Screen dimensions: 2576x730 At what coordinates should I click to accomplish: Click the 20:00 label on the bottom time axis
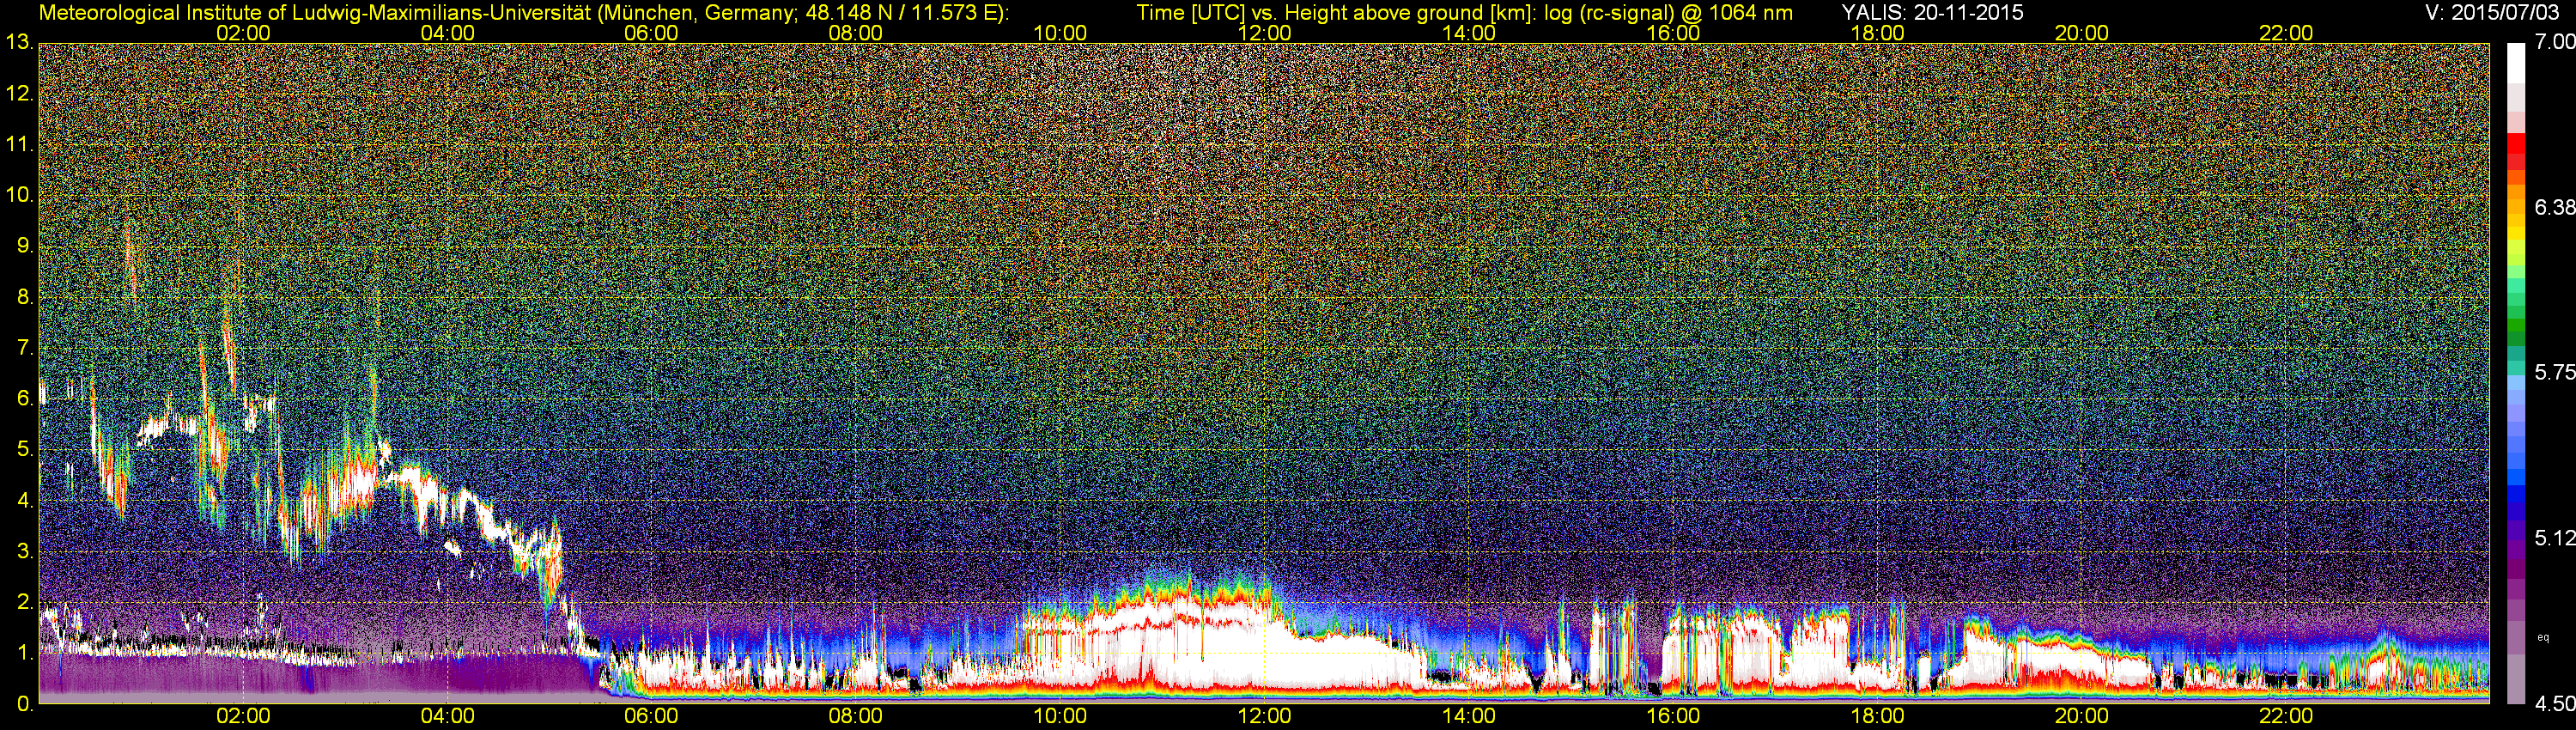tap(2082, 716)
